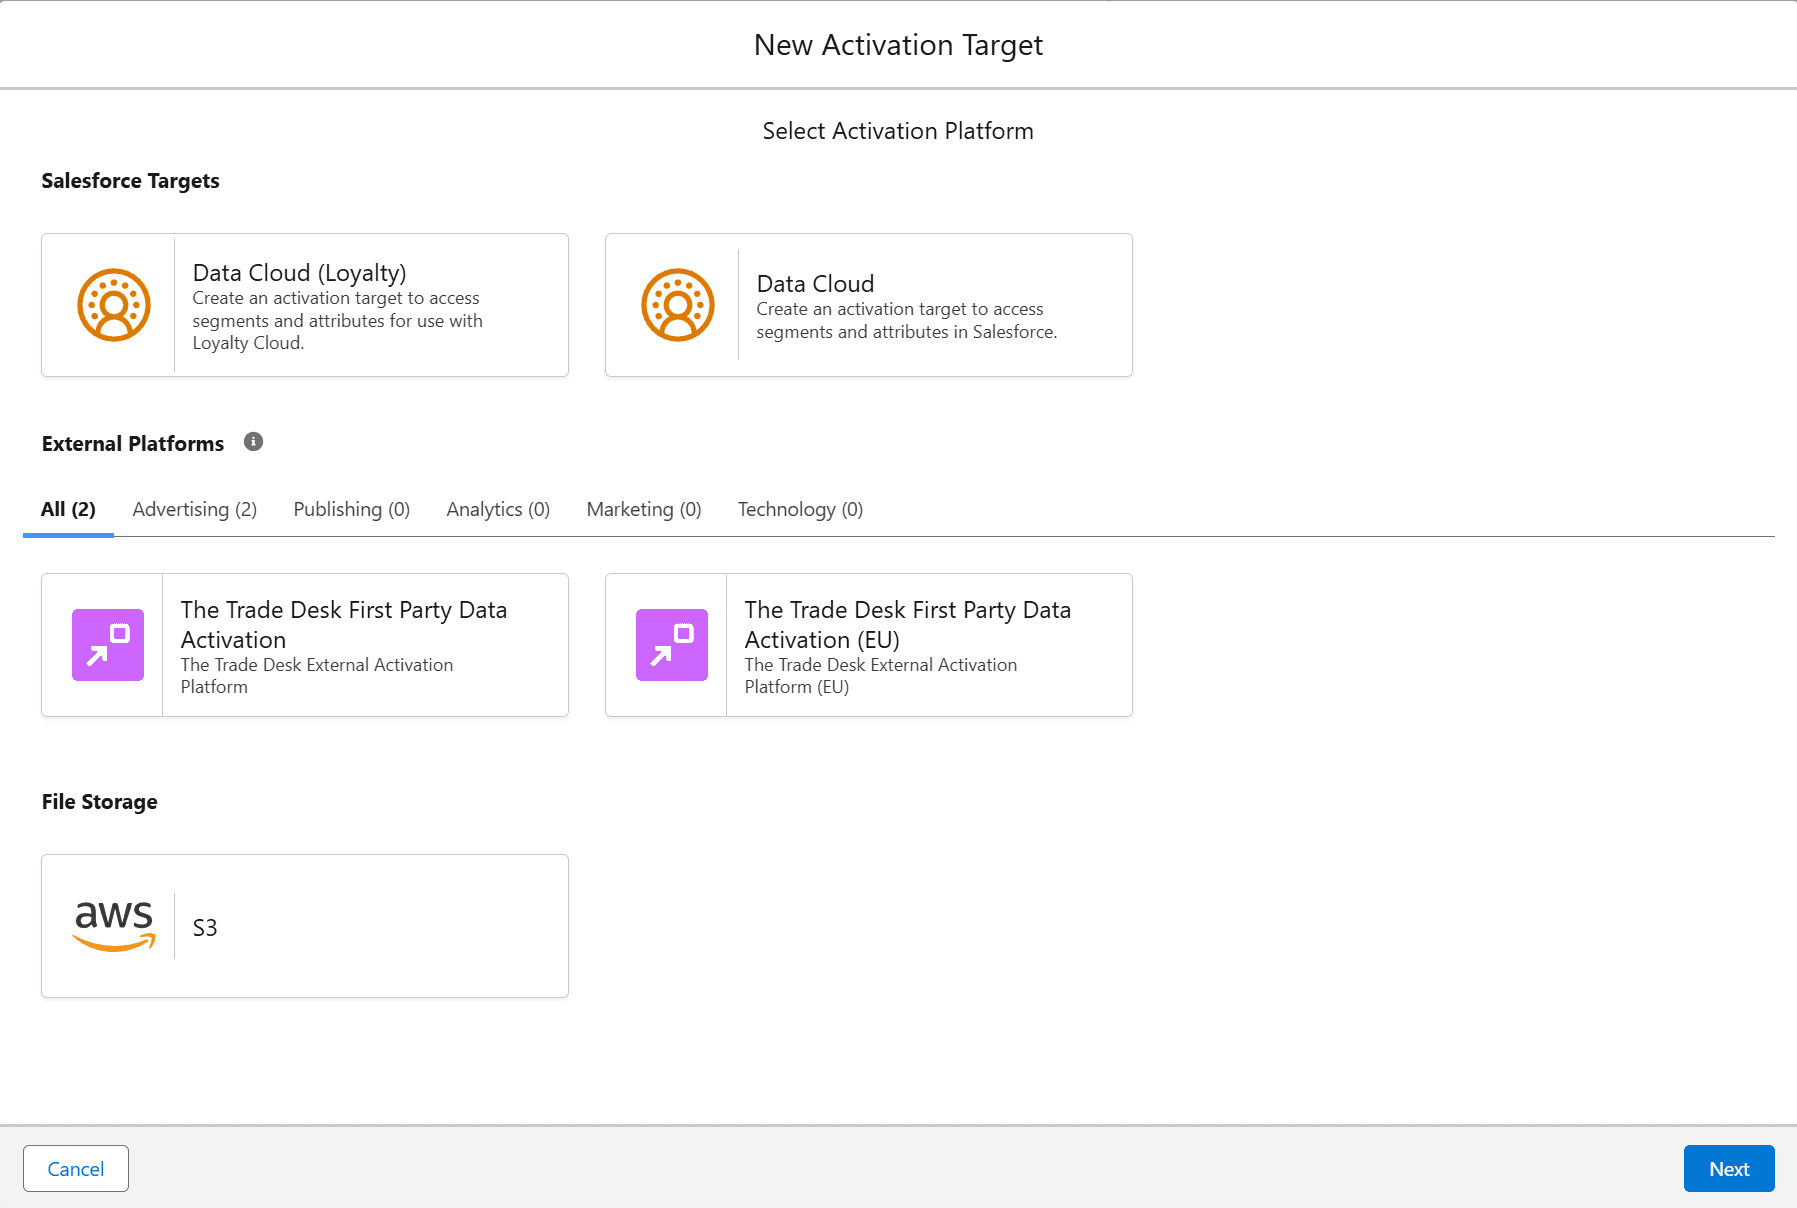
Task: Select the S3 file storage label
Action: click(x=205, y=928)
